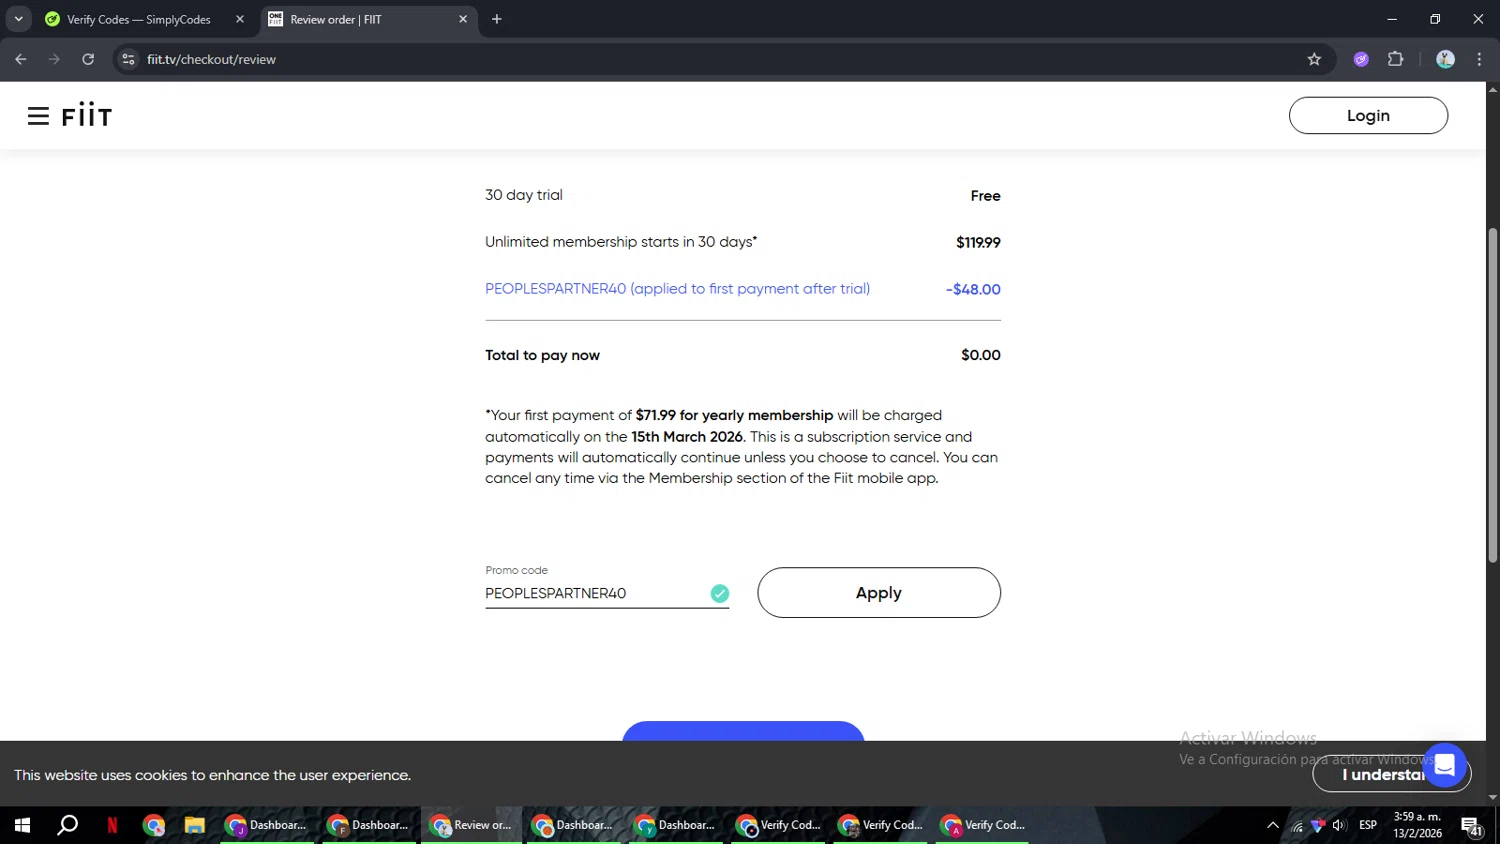Click the $0.00 total amount

pyautogui.click(x=980, y=355)
